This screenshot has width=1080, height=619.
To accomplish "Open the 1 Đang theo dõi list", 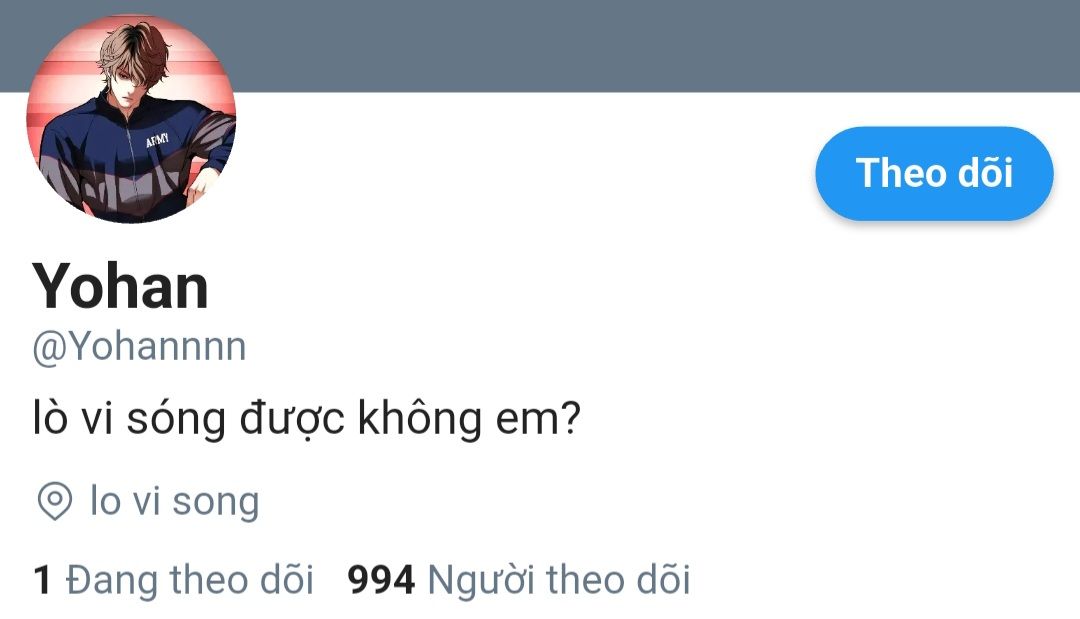I will 173,579.
